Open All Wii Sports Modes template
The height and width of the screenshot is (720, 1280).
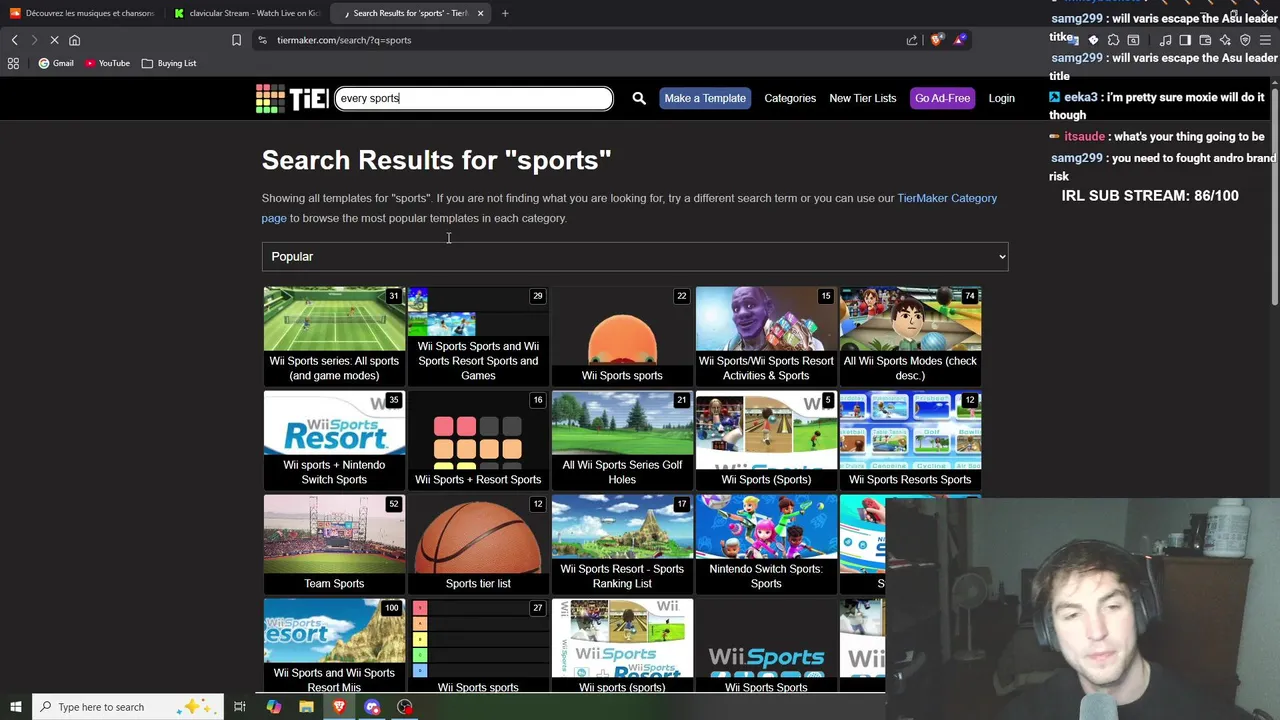tap(910, 336)
